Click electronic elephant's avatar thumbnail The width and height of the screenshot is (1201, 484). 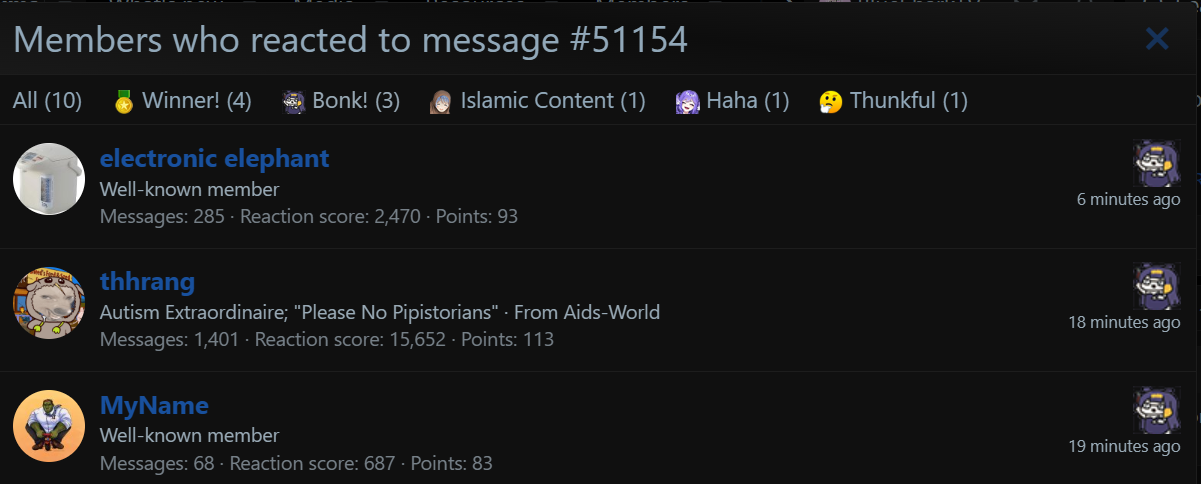click(49, 179)
